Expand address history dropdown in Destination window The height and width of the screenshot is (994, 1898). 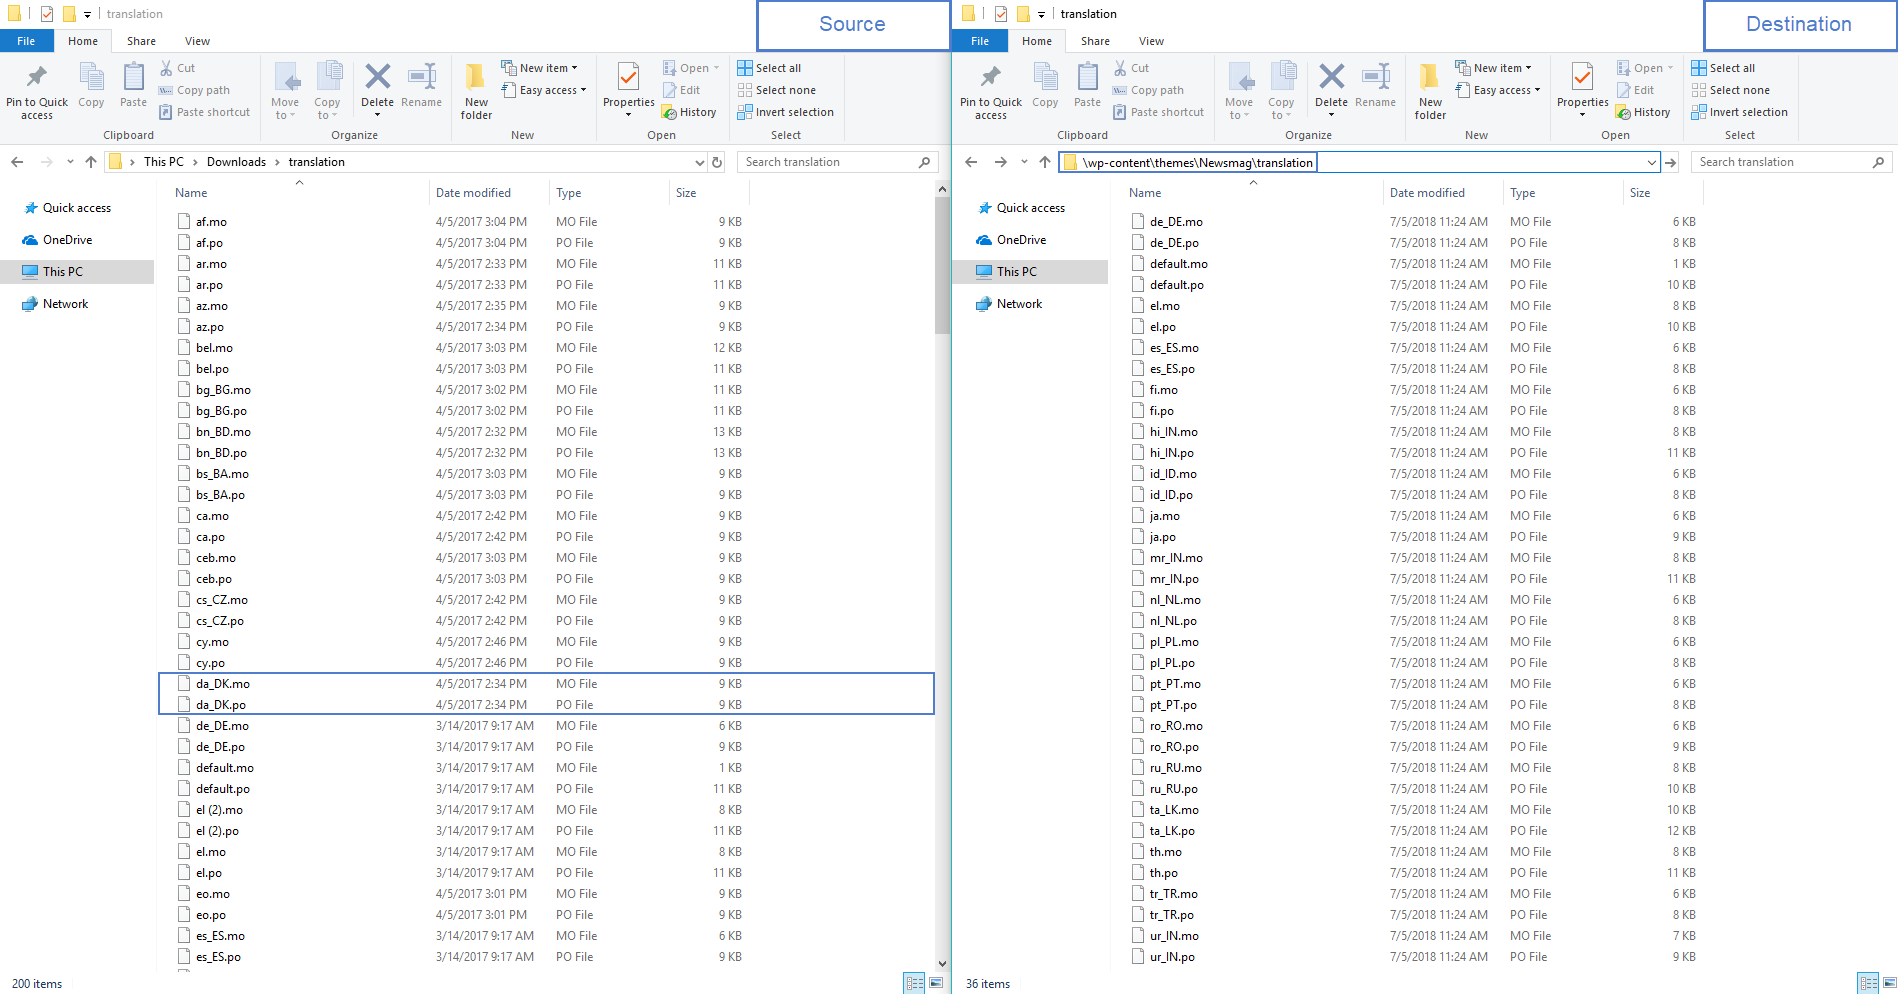[1651, 162]
